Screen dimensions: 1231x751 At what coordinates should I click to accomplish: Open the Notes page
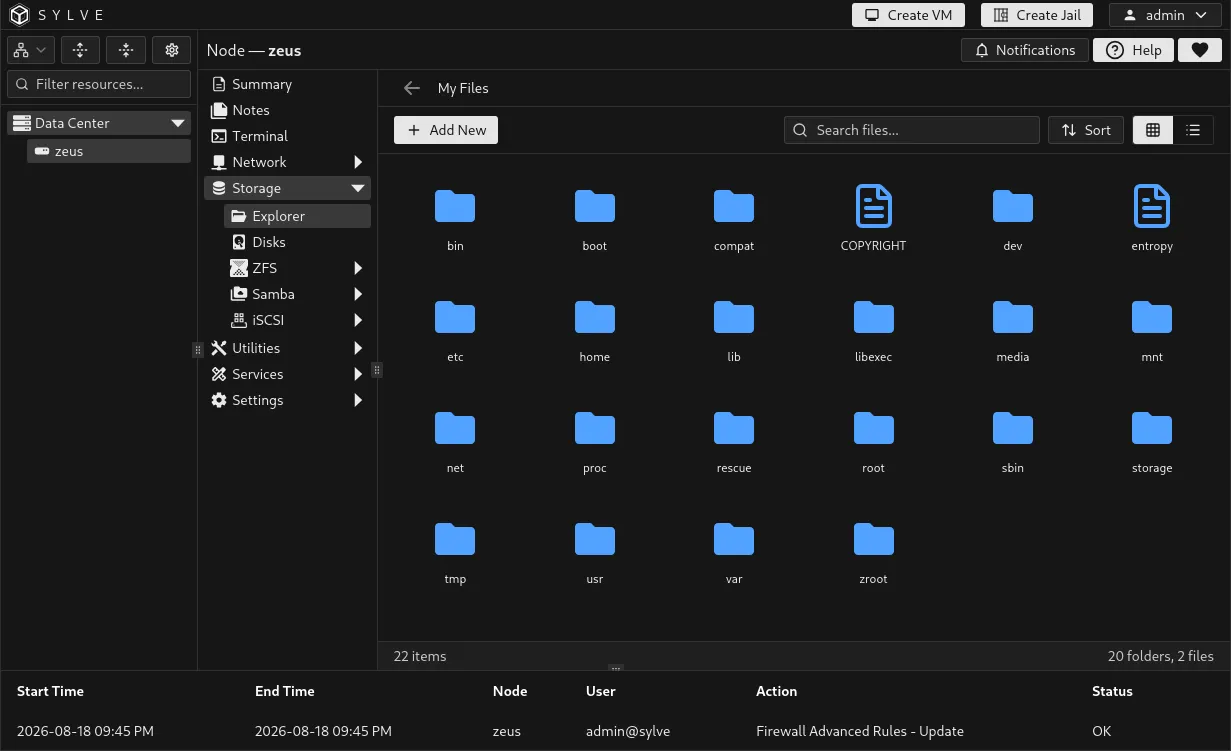tap(287, 110)
